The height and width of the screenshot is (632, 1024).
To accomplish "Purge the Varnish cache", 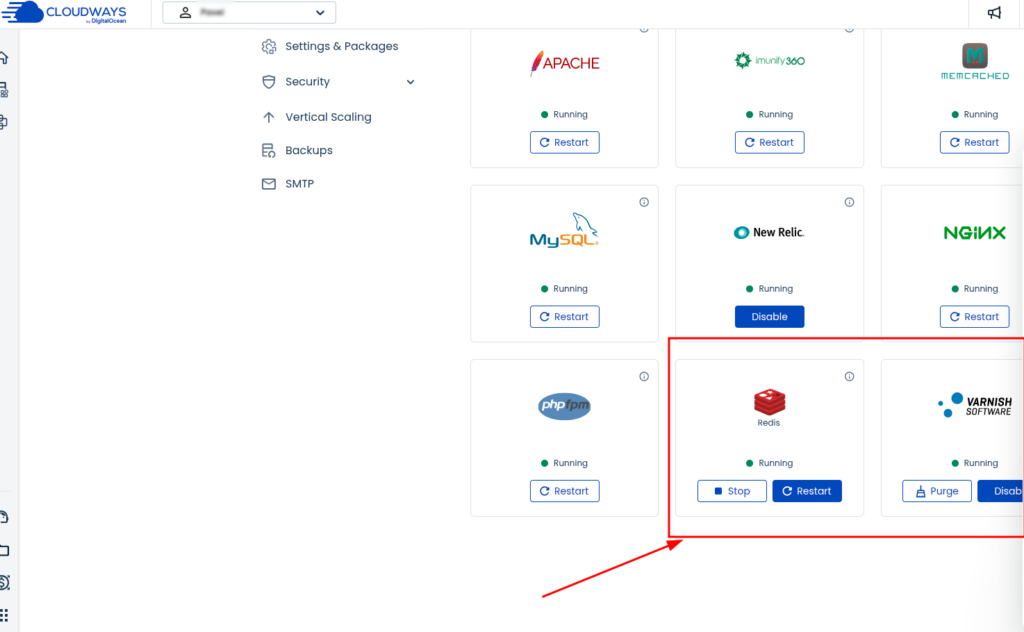I will 936,491.
